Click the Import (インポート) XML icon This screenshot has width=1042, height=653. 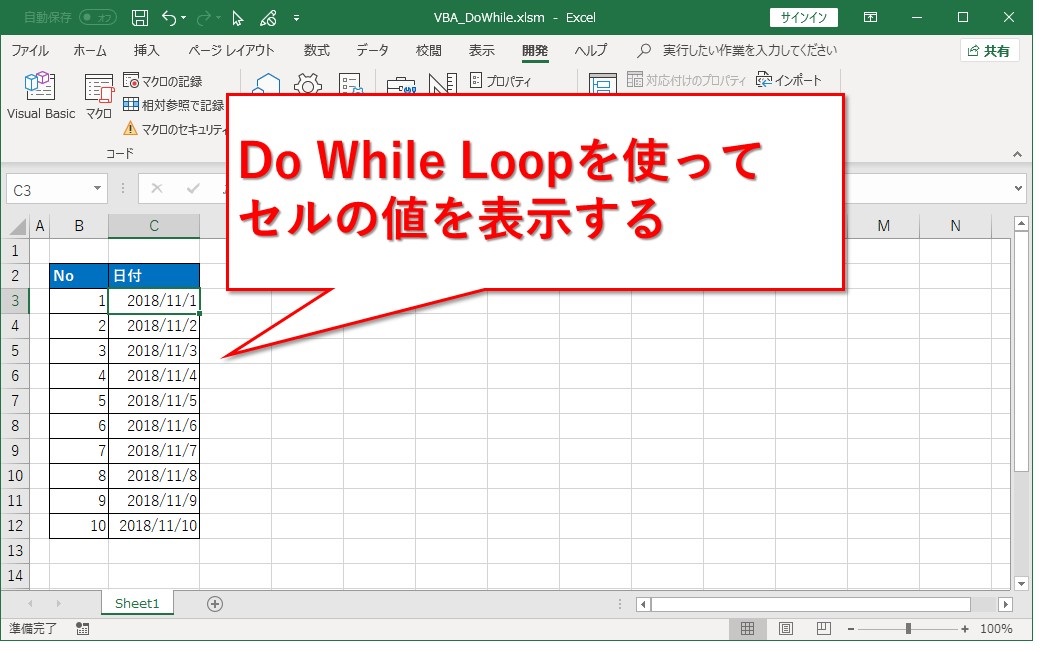(x=789, y=80)
